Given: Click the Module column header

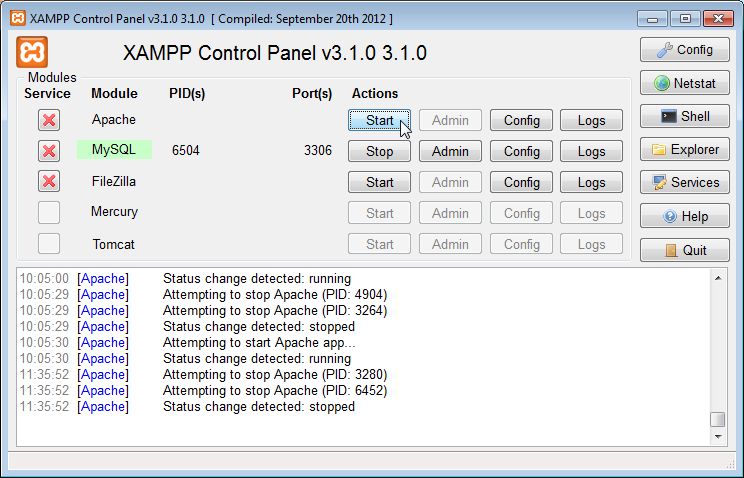Looking at the screenshot, I should click(x=114, y=94).
